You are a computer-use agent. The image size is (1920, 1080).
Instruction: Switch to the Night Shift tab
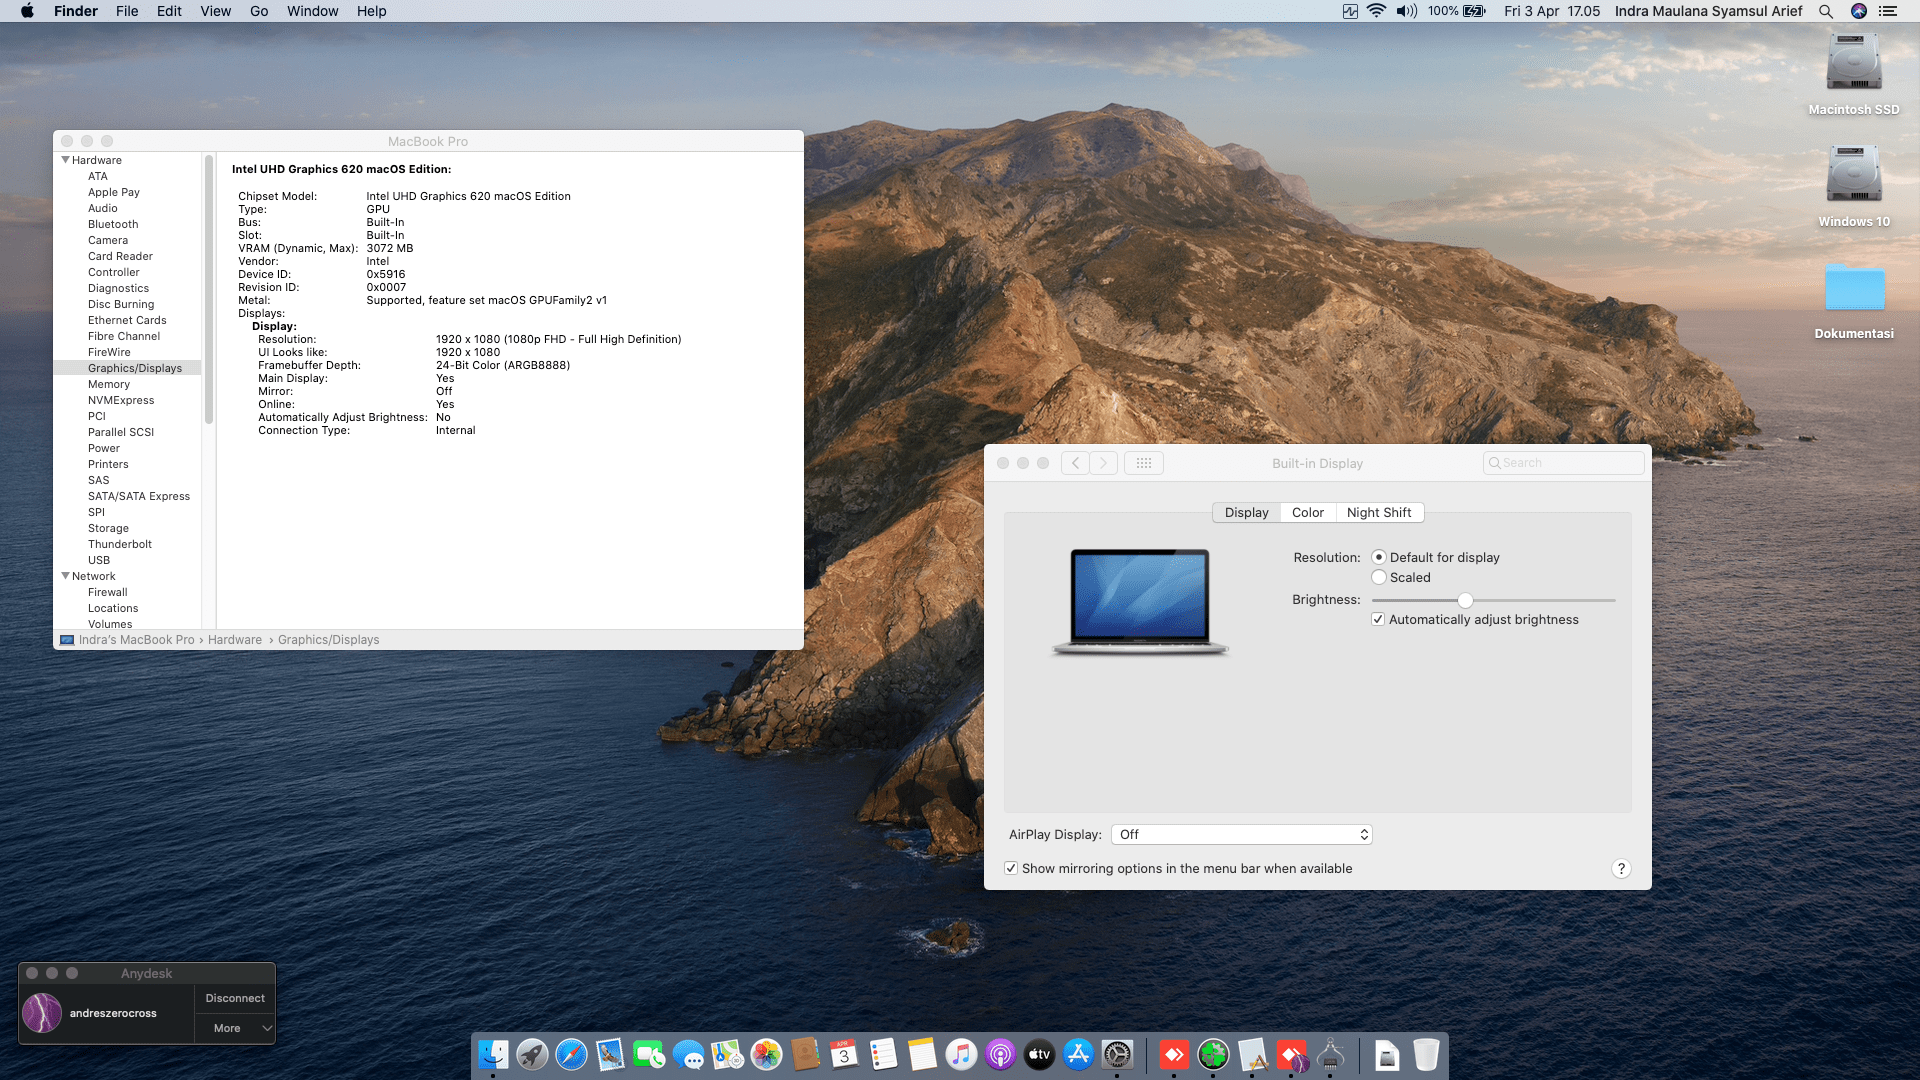1378,512
